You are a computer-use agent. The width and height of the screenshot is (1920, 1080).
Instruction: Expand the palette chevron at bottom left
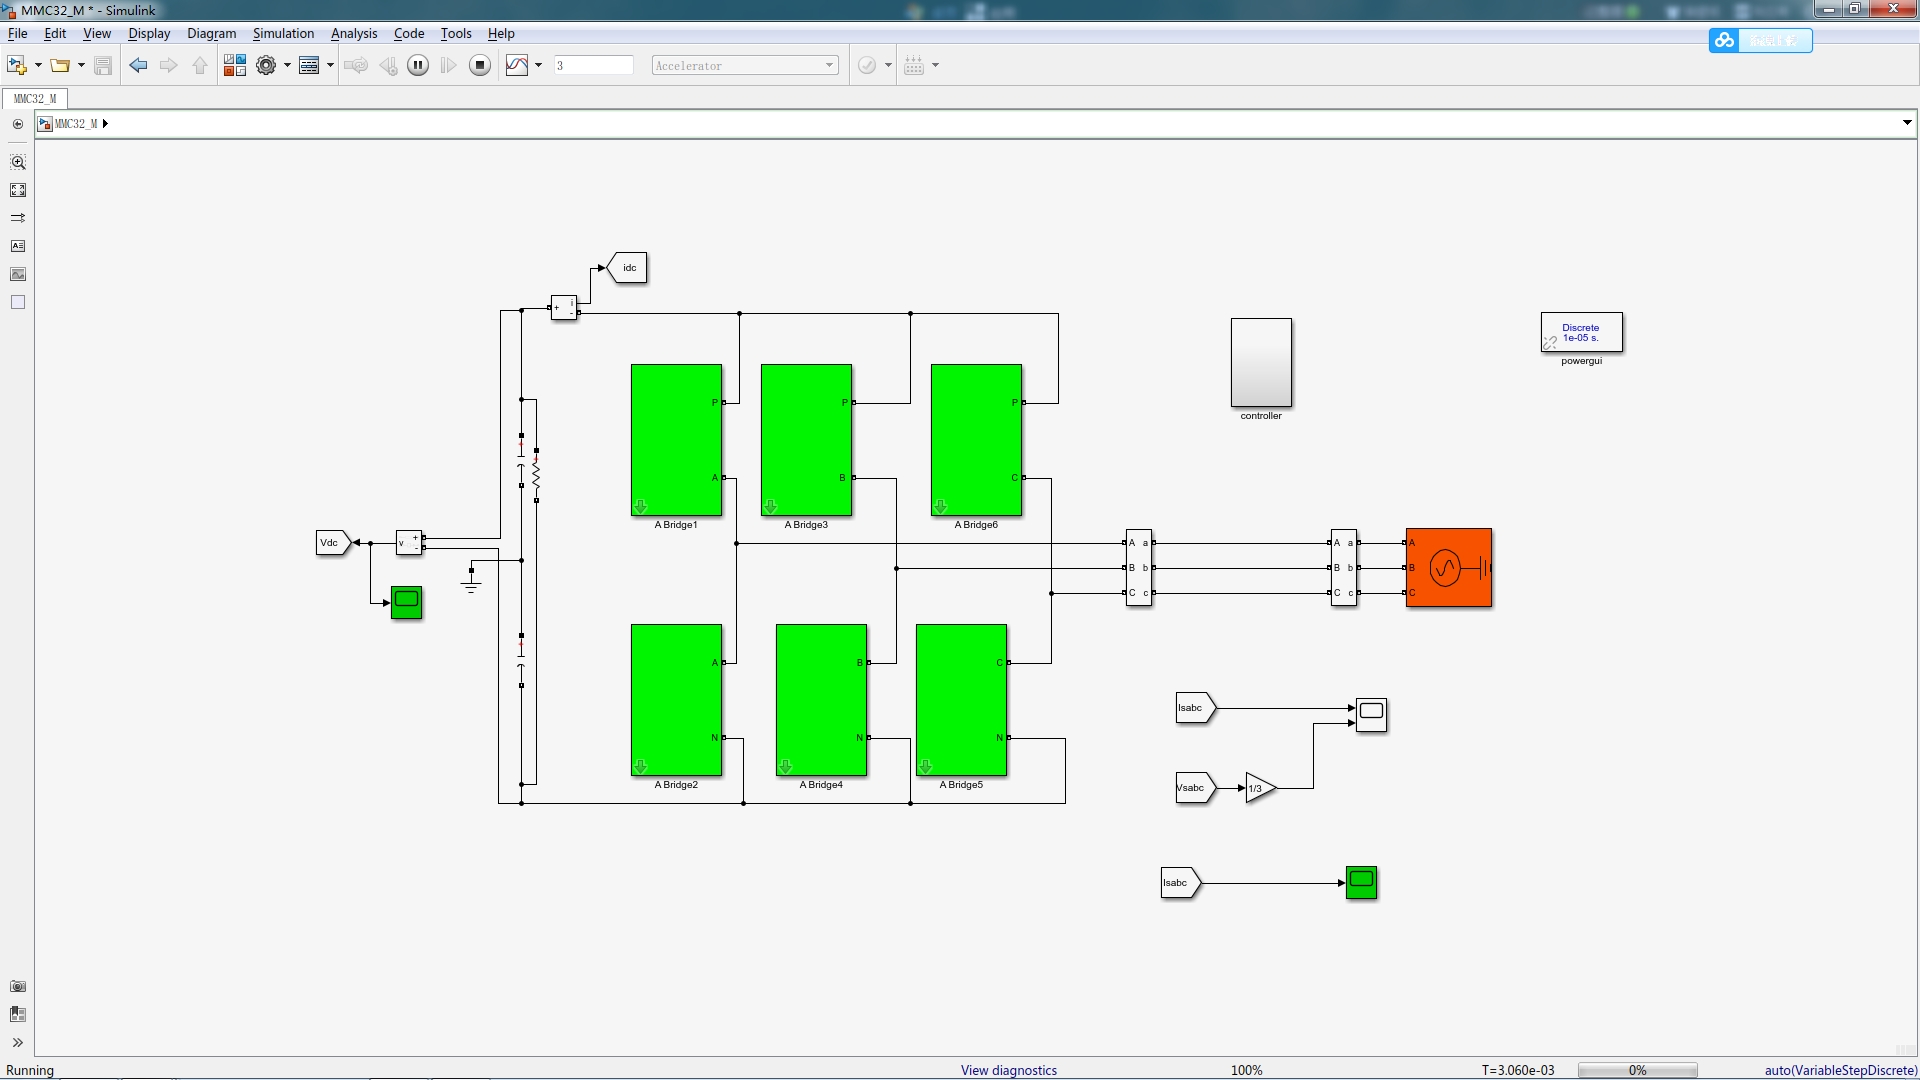pos(18,1043)
